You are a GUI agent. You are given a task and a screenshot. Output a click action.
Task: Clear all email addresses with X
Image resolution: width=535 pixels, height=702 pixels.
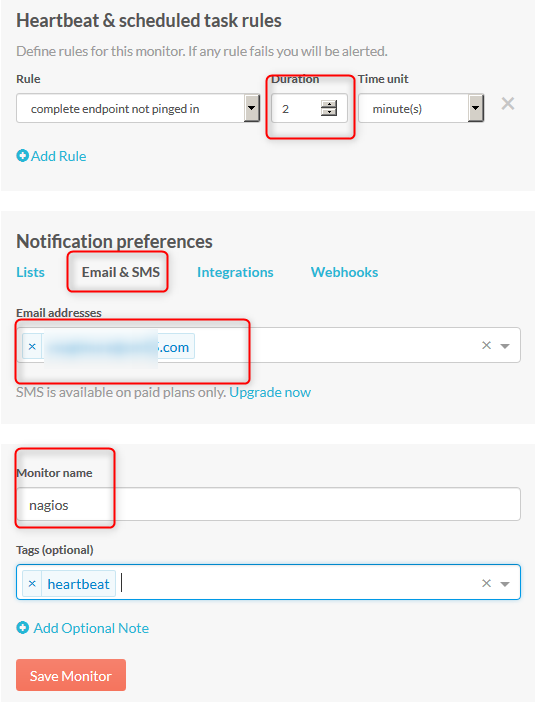point(487,345)
